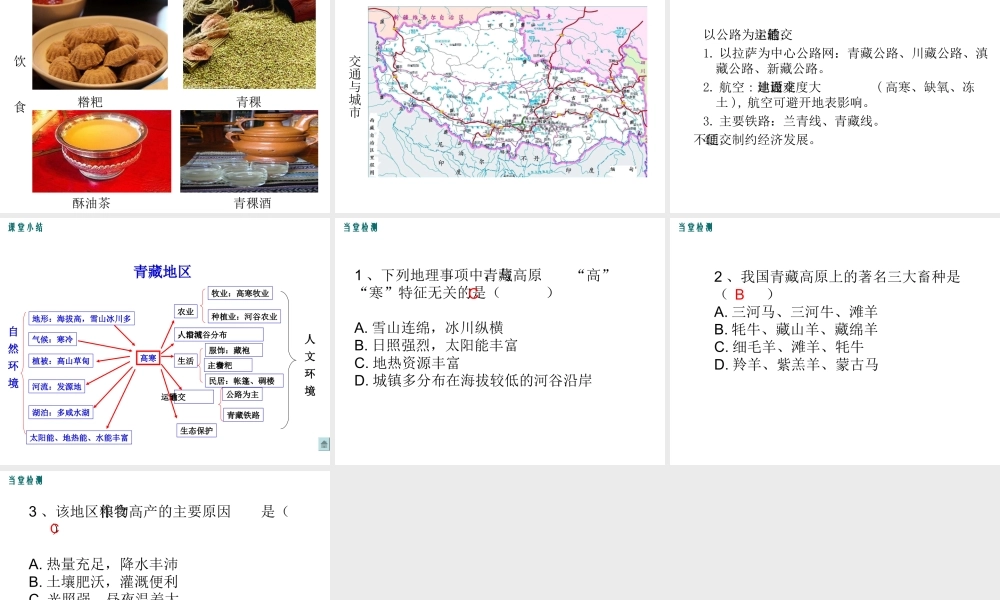Select the 公路为主 box
Image resolution: width=1000 pixels, height=600 pixels.
click(x=242, y=395)
